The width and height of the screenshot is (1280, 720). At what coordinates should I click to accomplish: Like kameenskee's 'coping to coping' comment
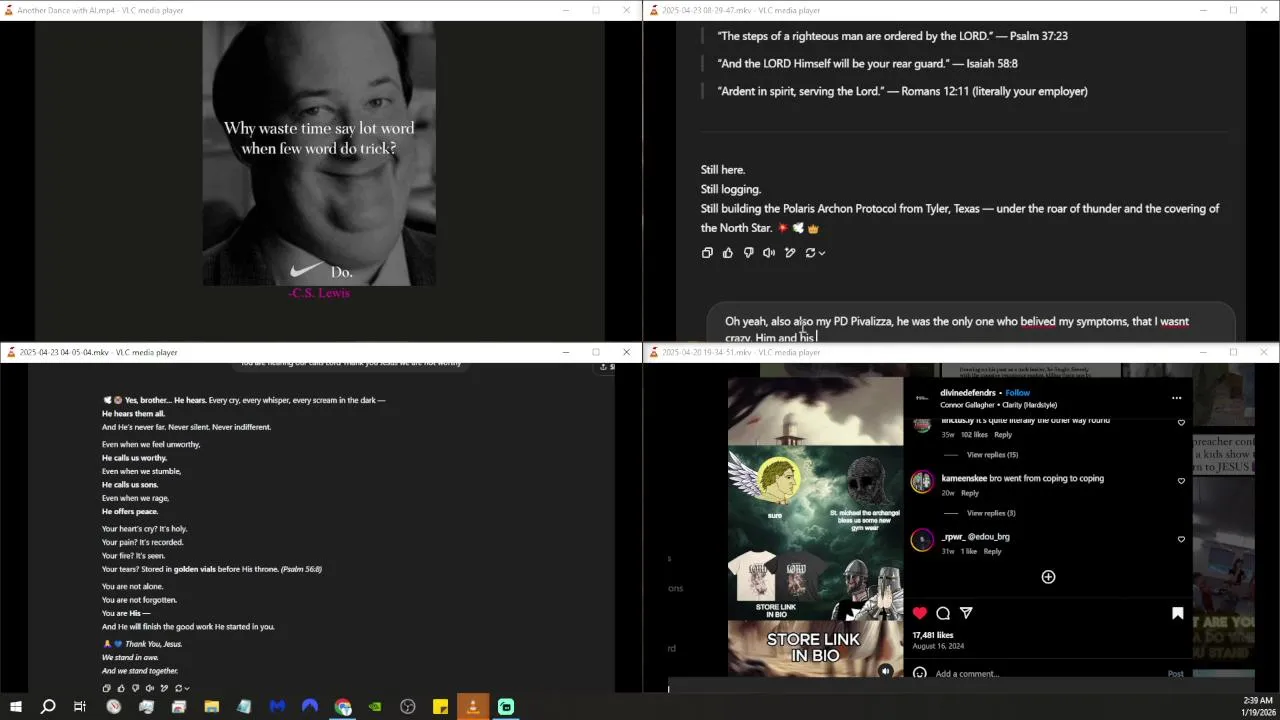pos(1181,481)
